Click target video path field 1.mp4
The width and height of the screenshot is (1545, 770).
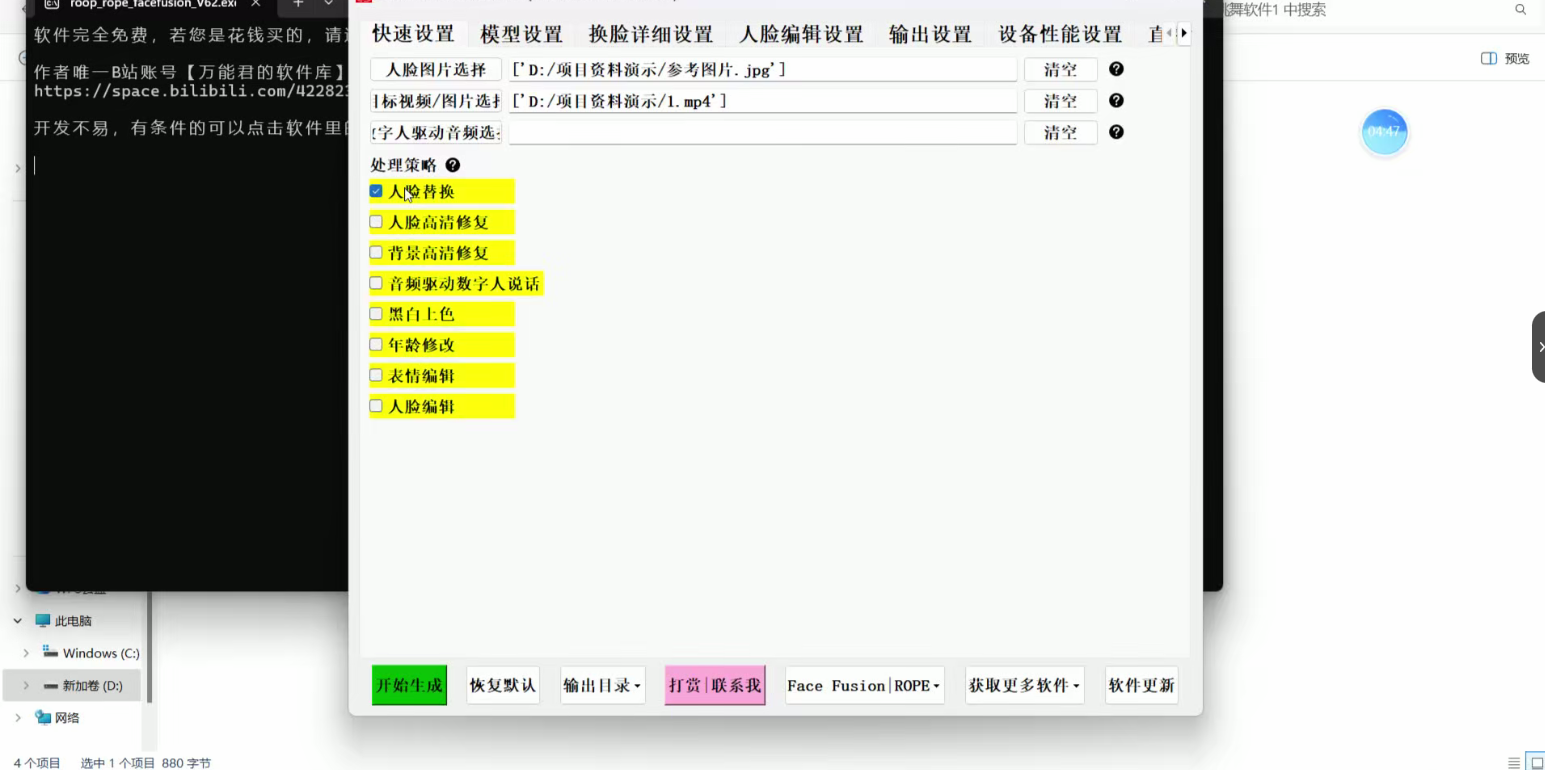pyautogui.click(x=763, y=101)
